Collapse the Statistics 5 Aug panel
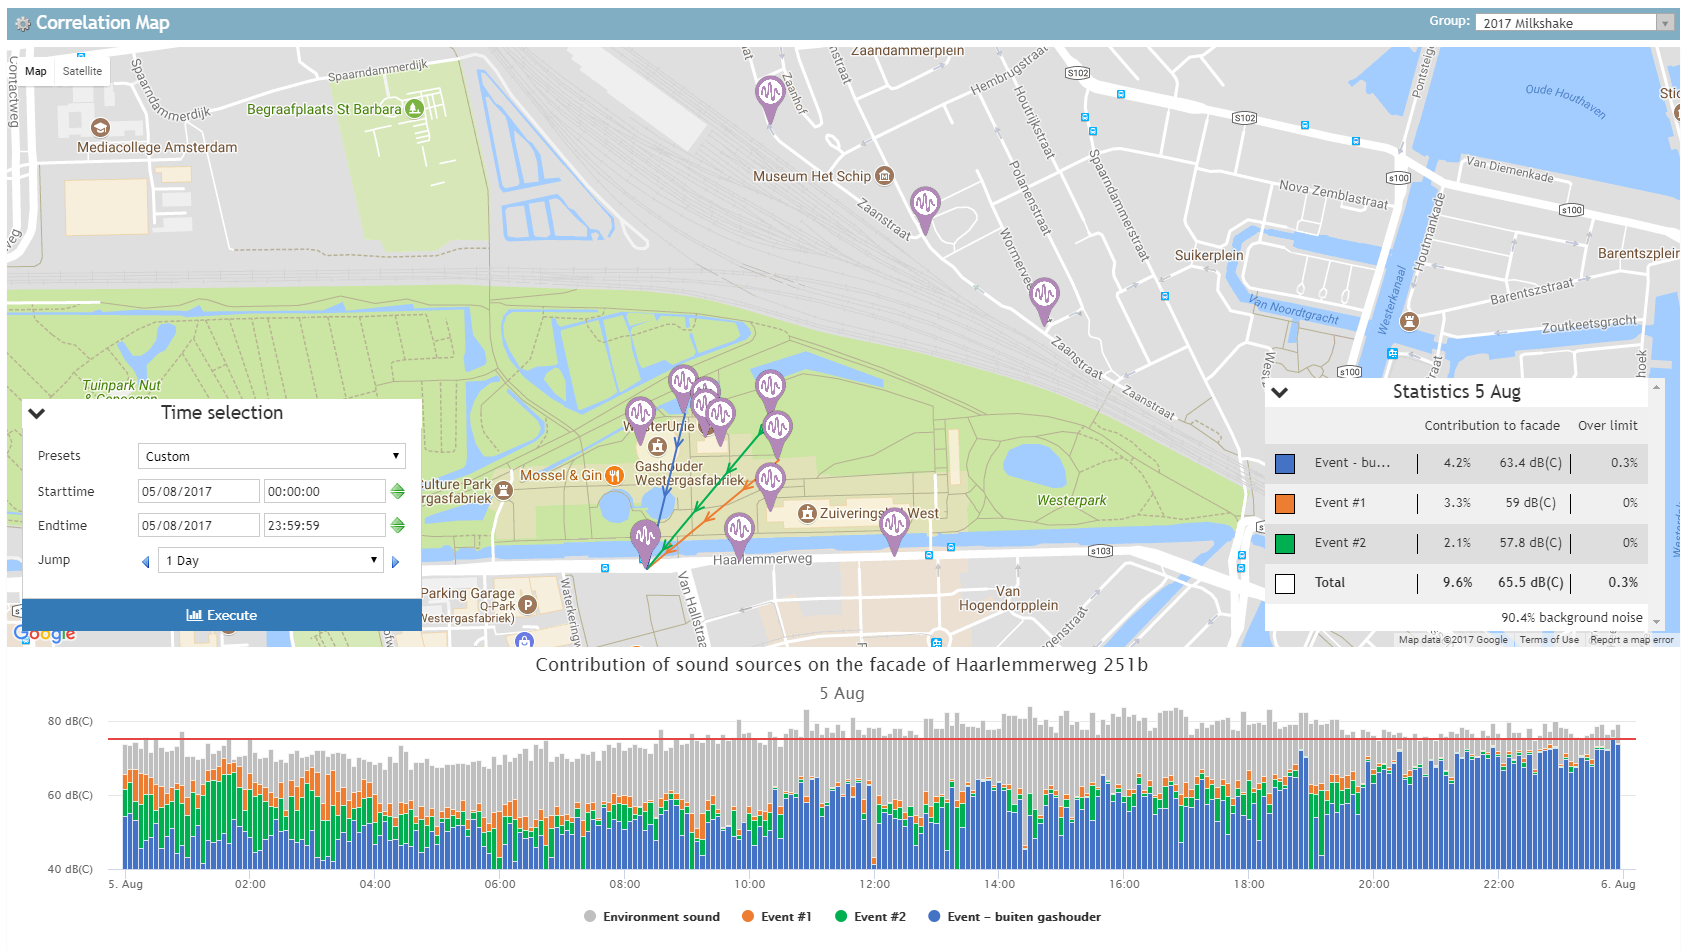1690x951 pixels. click(x=1281, y=392)
